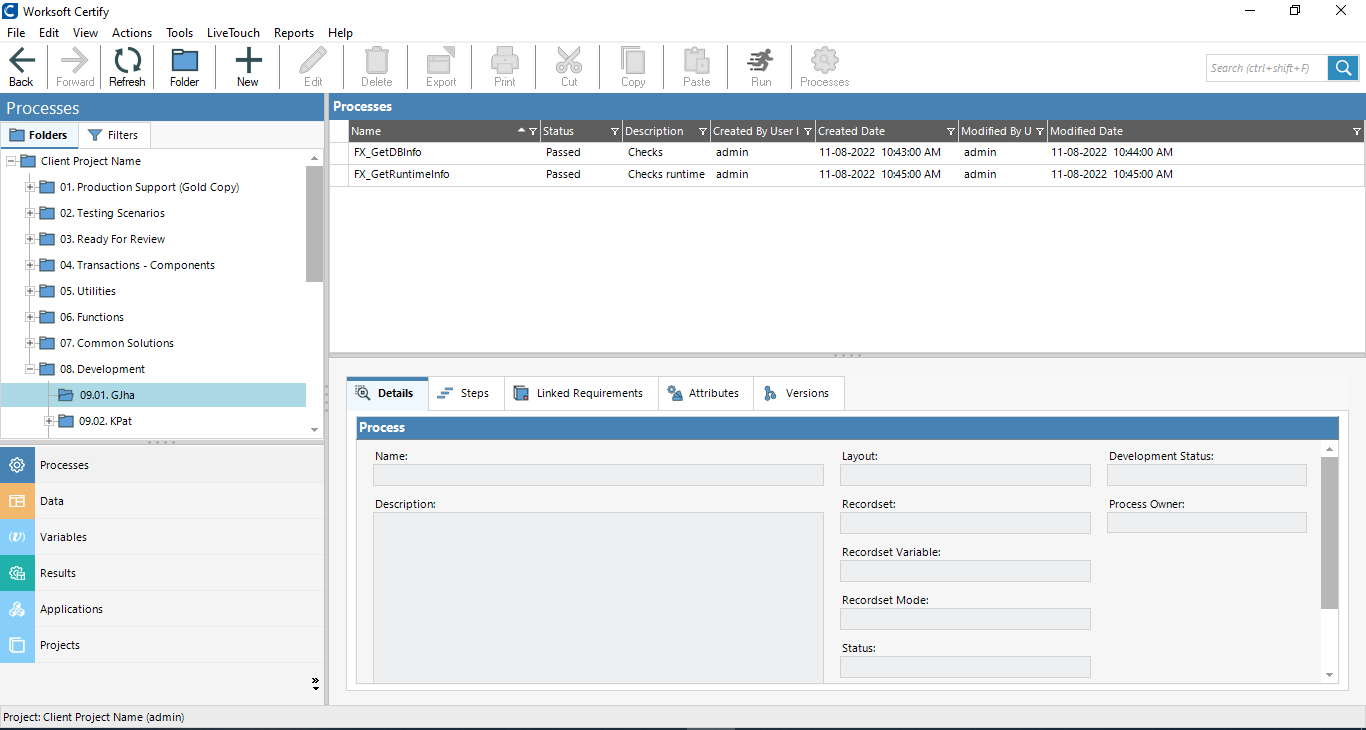The image size is (1366, 730).
Task: Open the Actions menu
Action: tap(132, 33)
